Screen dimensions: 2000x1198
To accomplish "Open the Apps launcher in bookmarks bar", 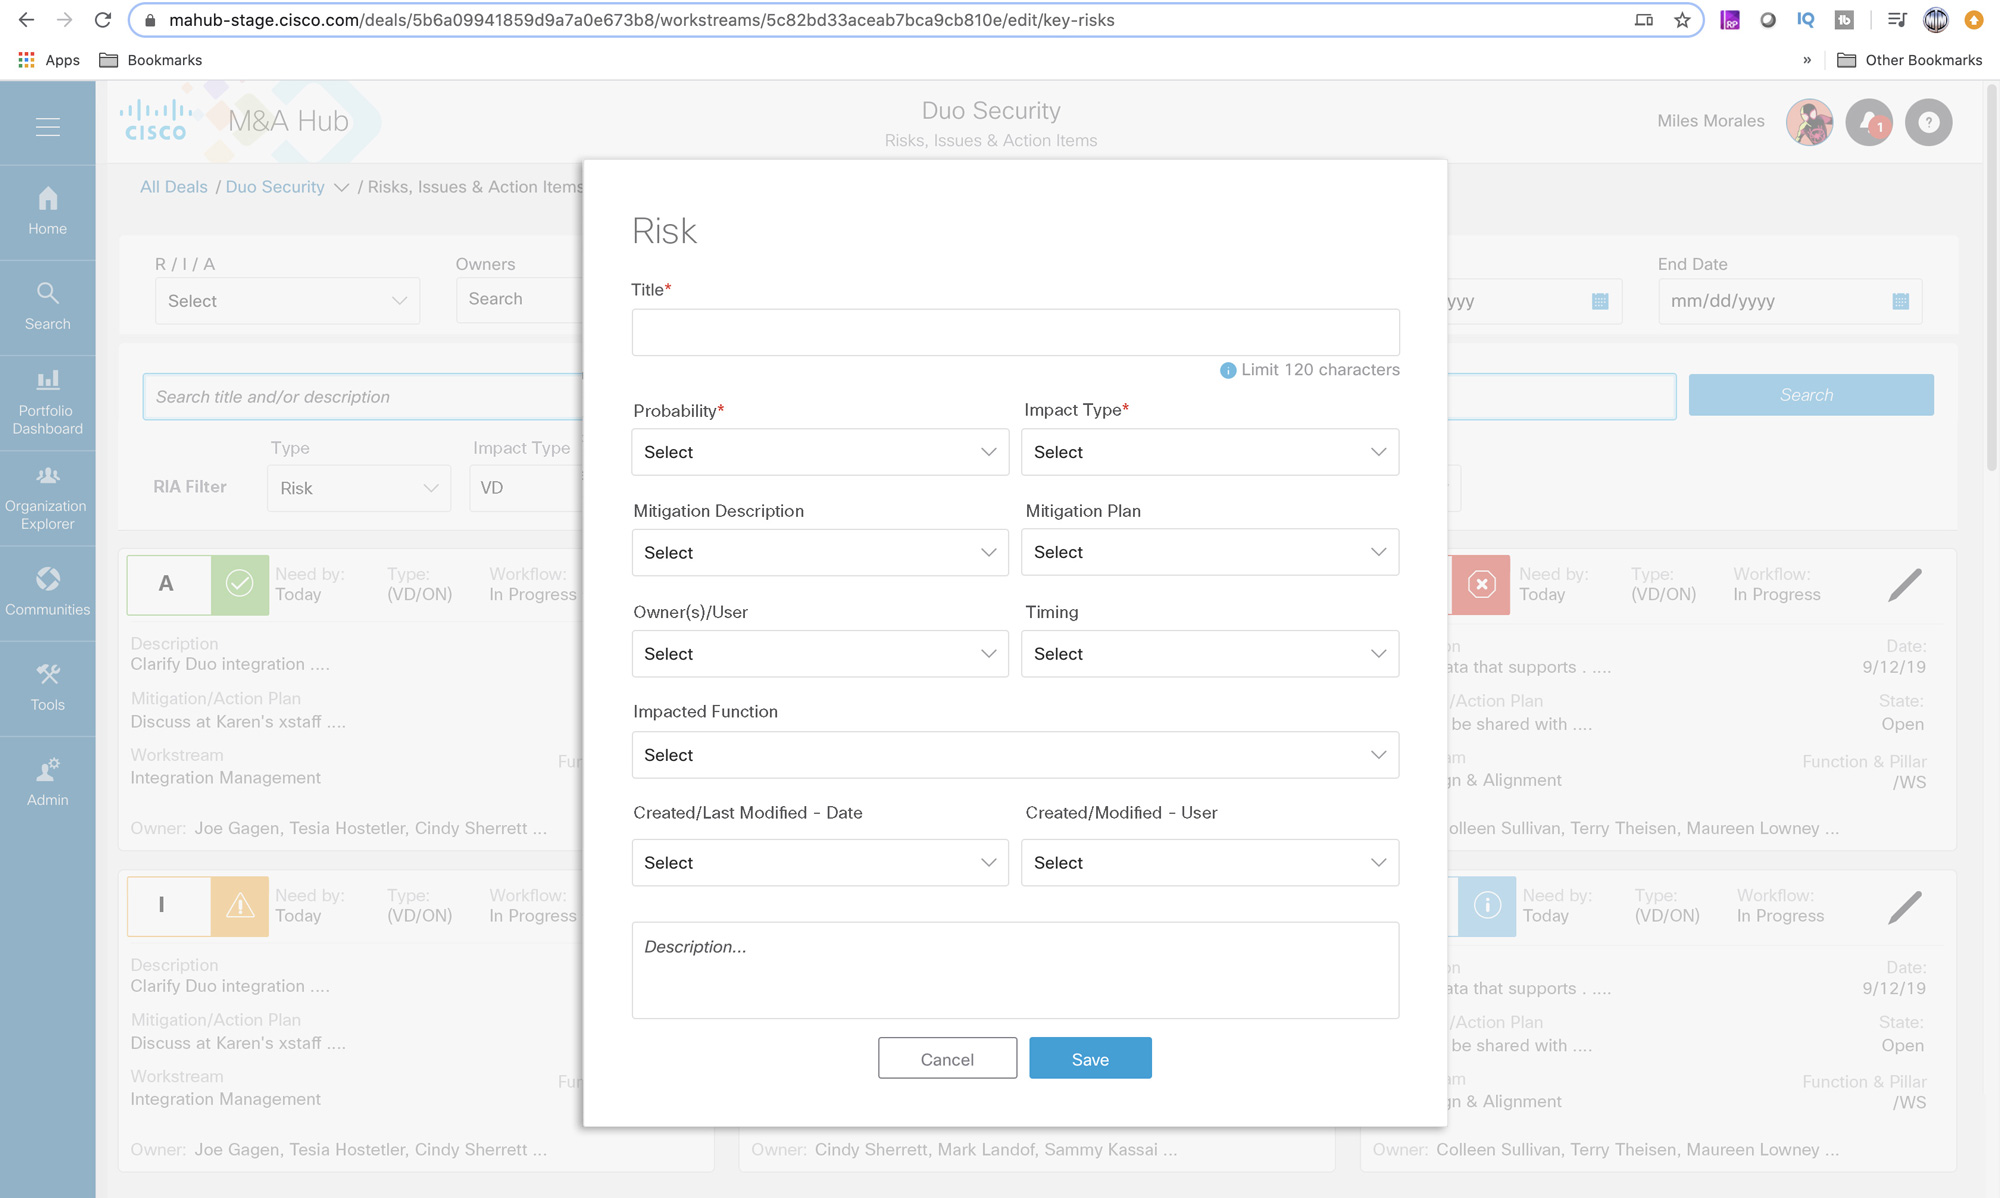I will pos(49,60).
